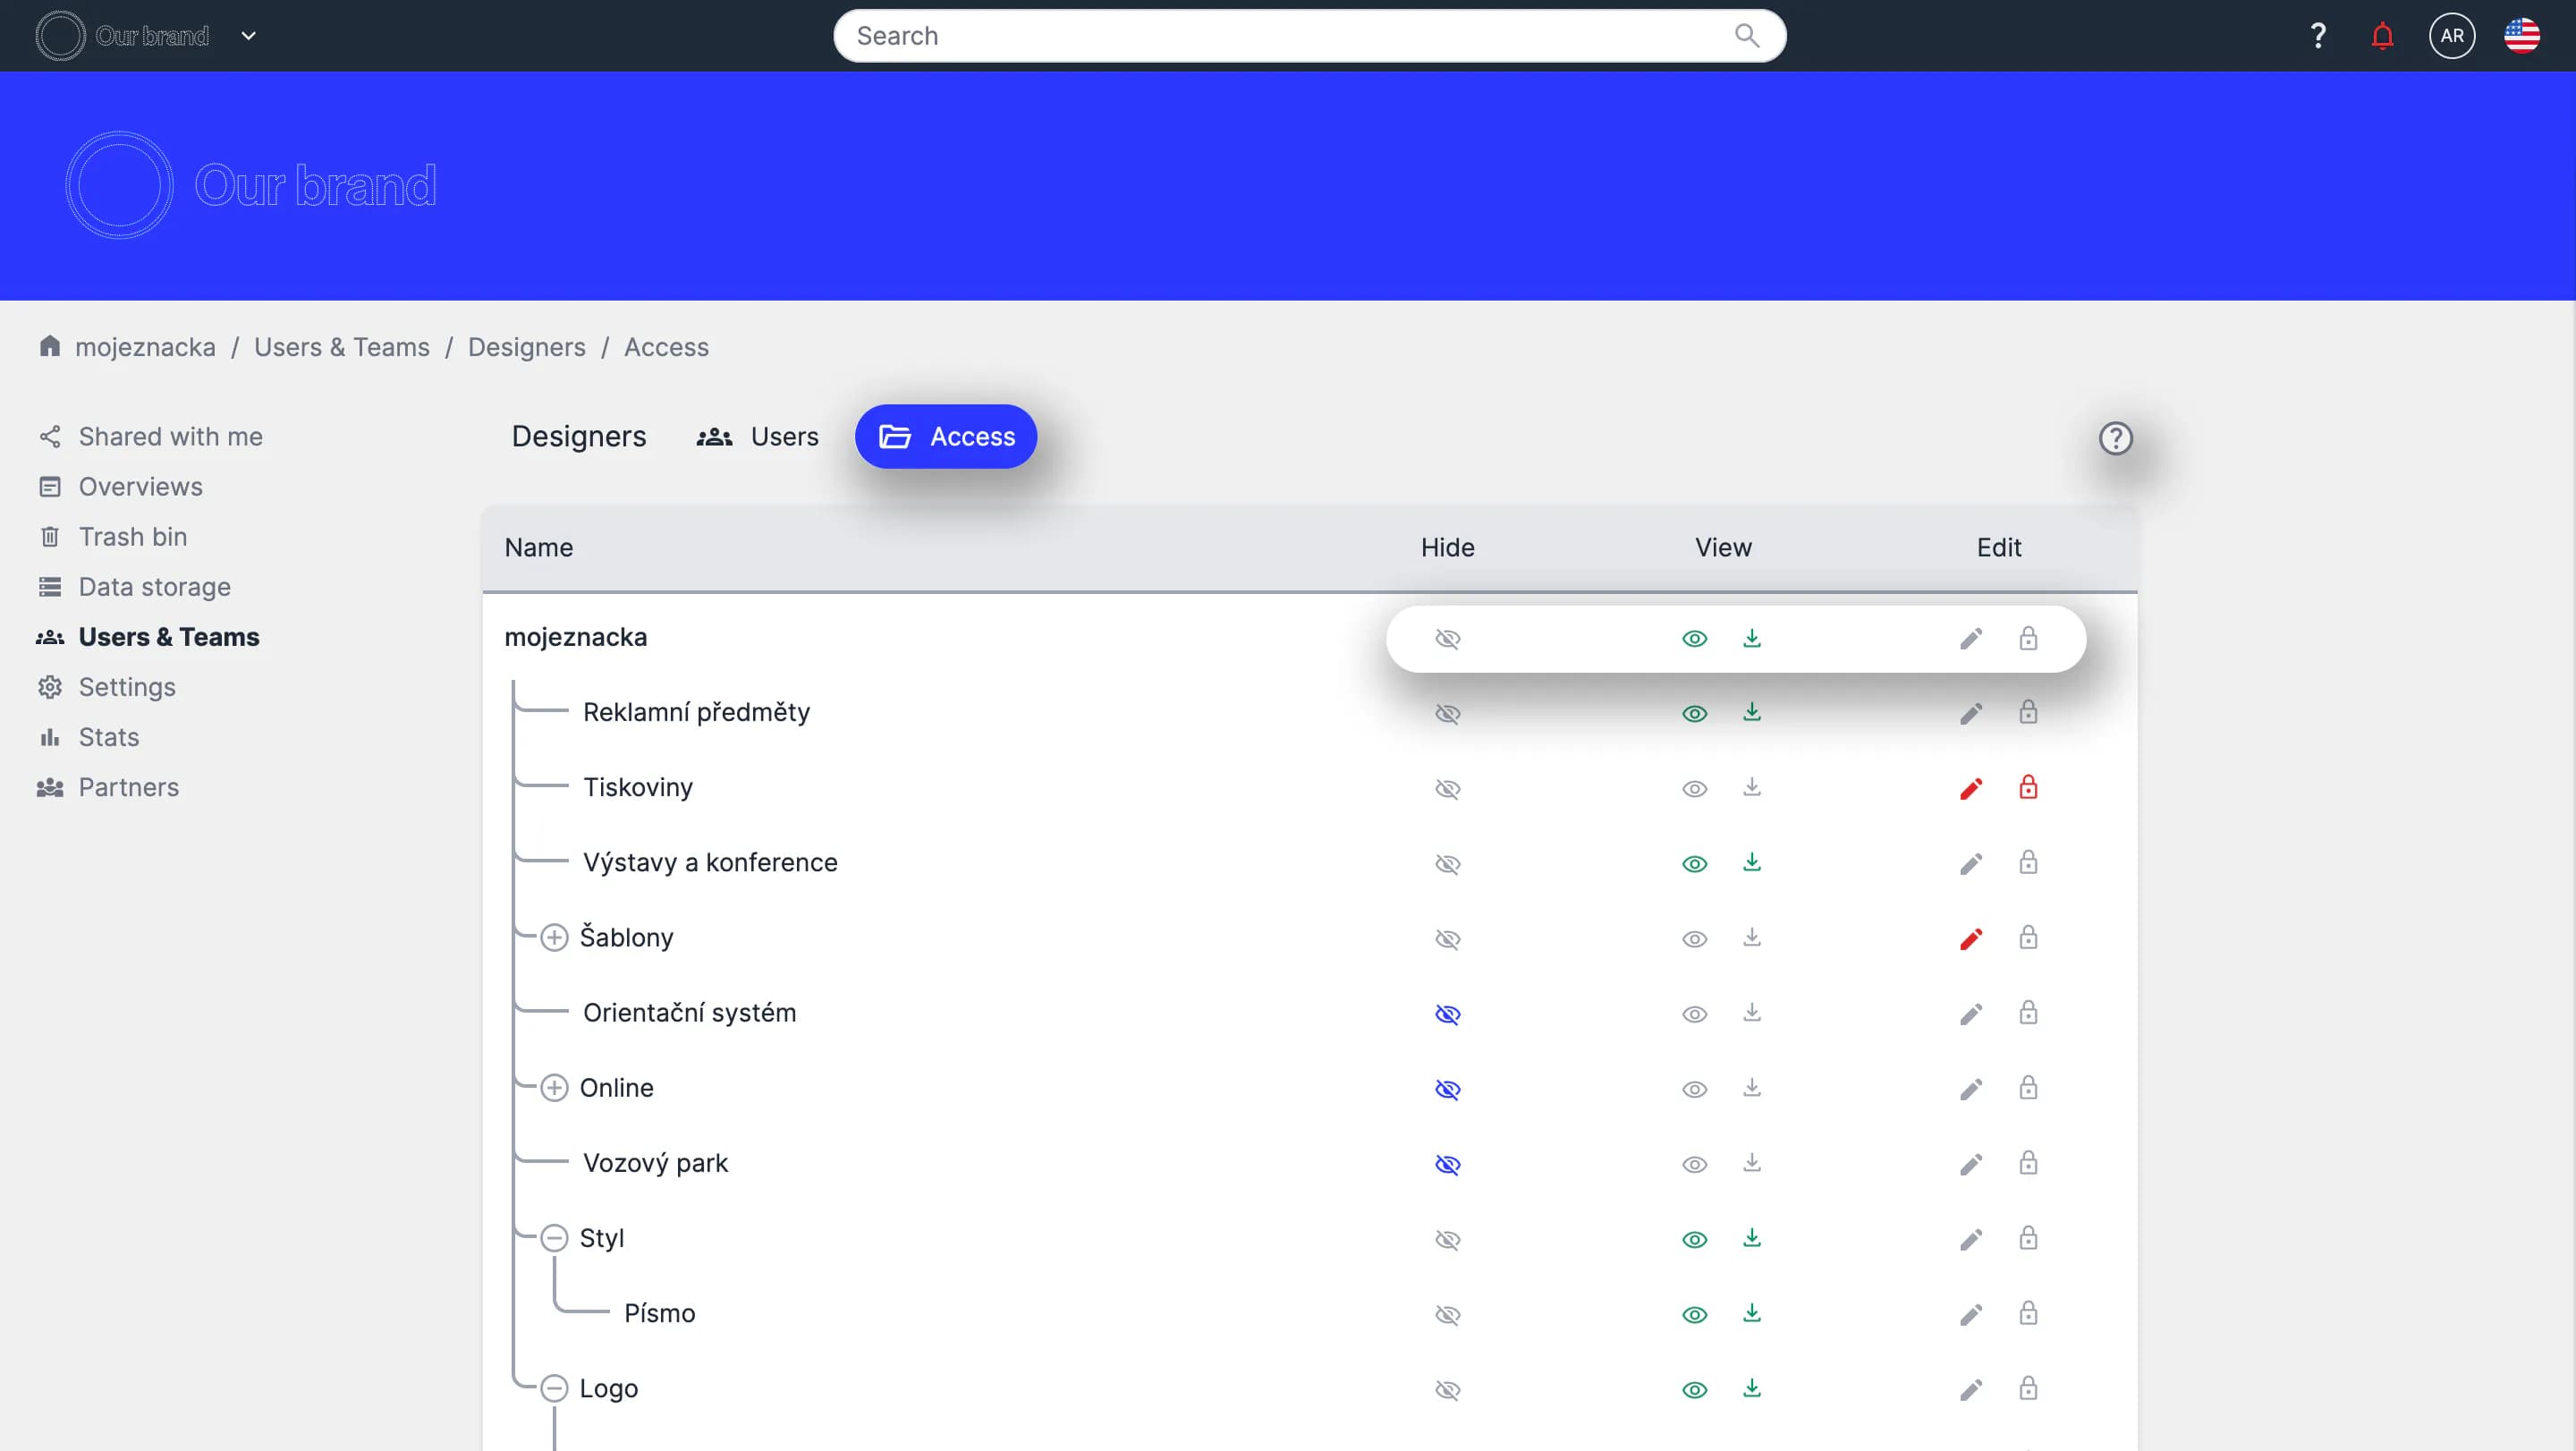
Task: Go to Designers breadcrumb link
Action: tap(526, 347)
